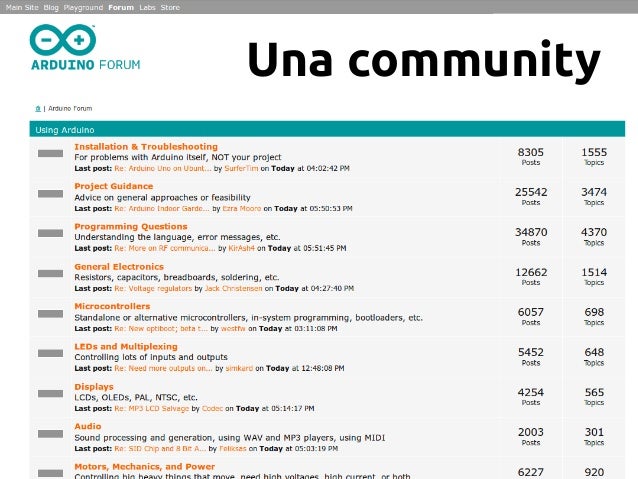
Task: Open Displays board
Action: click(94, 387)
